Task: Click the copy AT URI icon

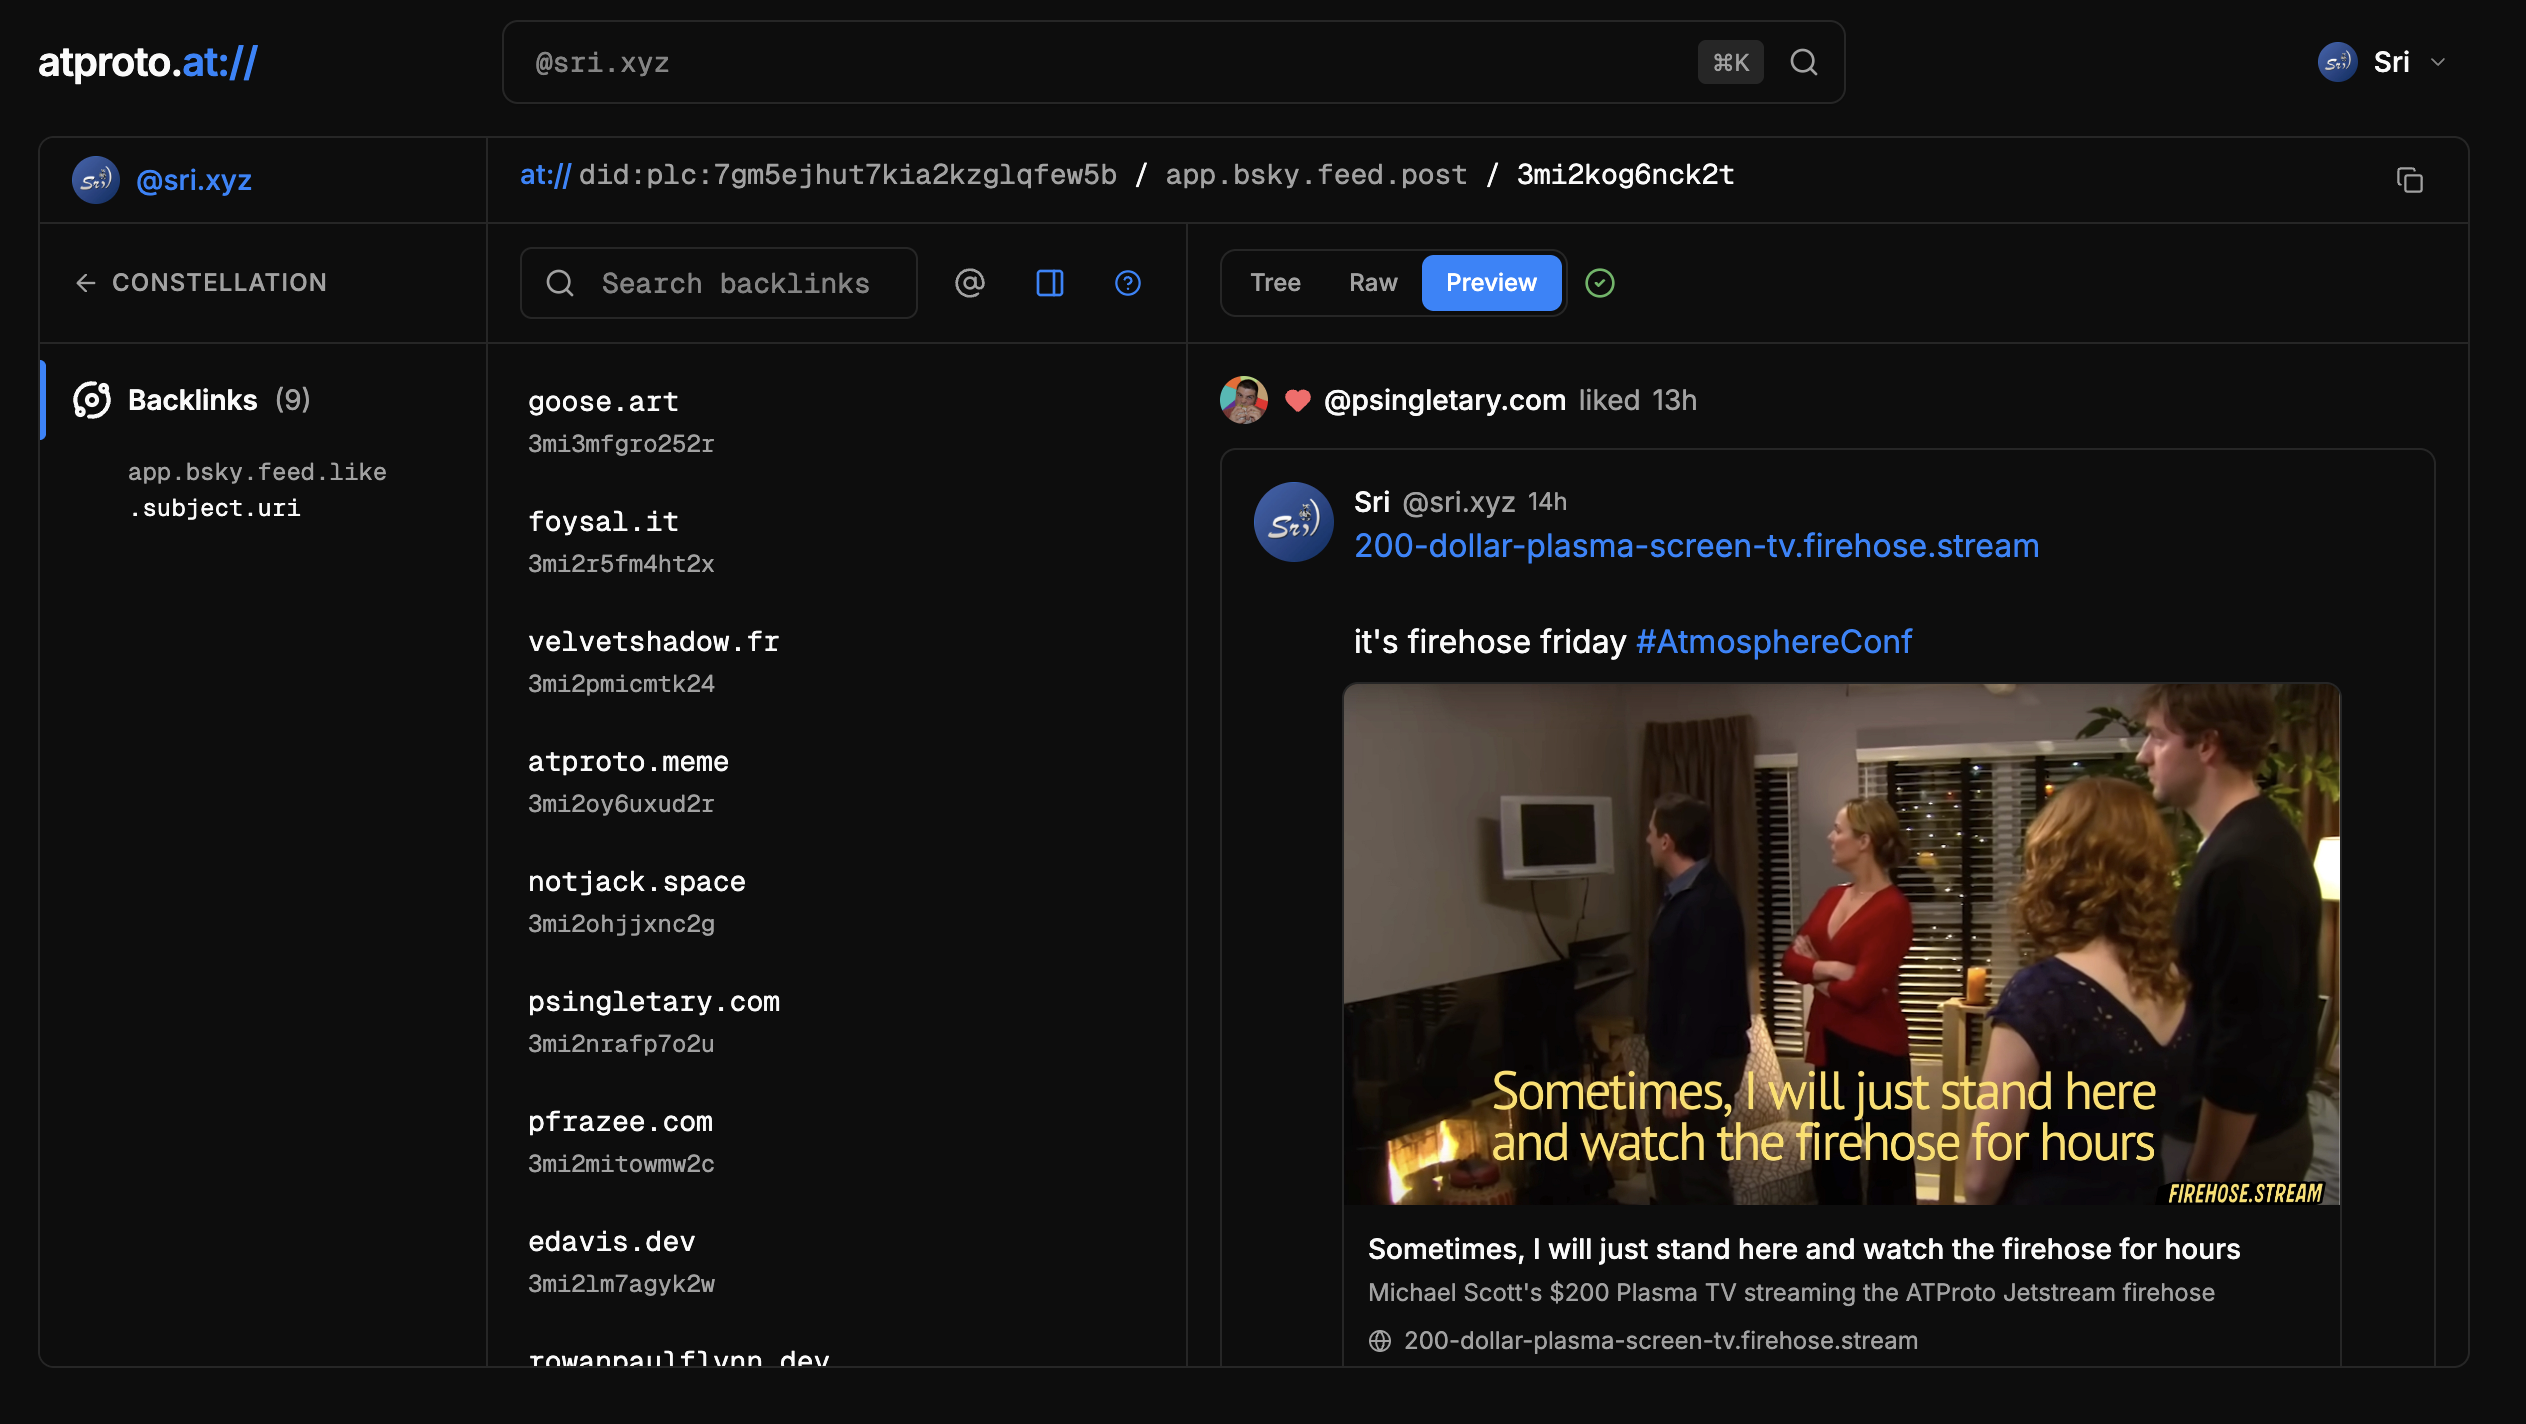Action: (x=2409, y=180)
